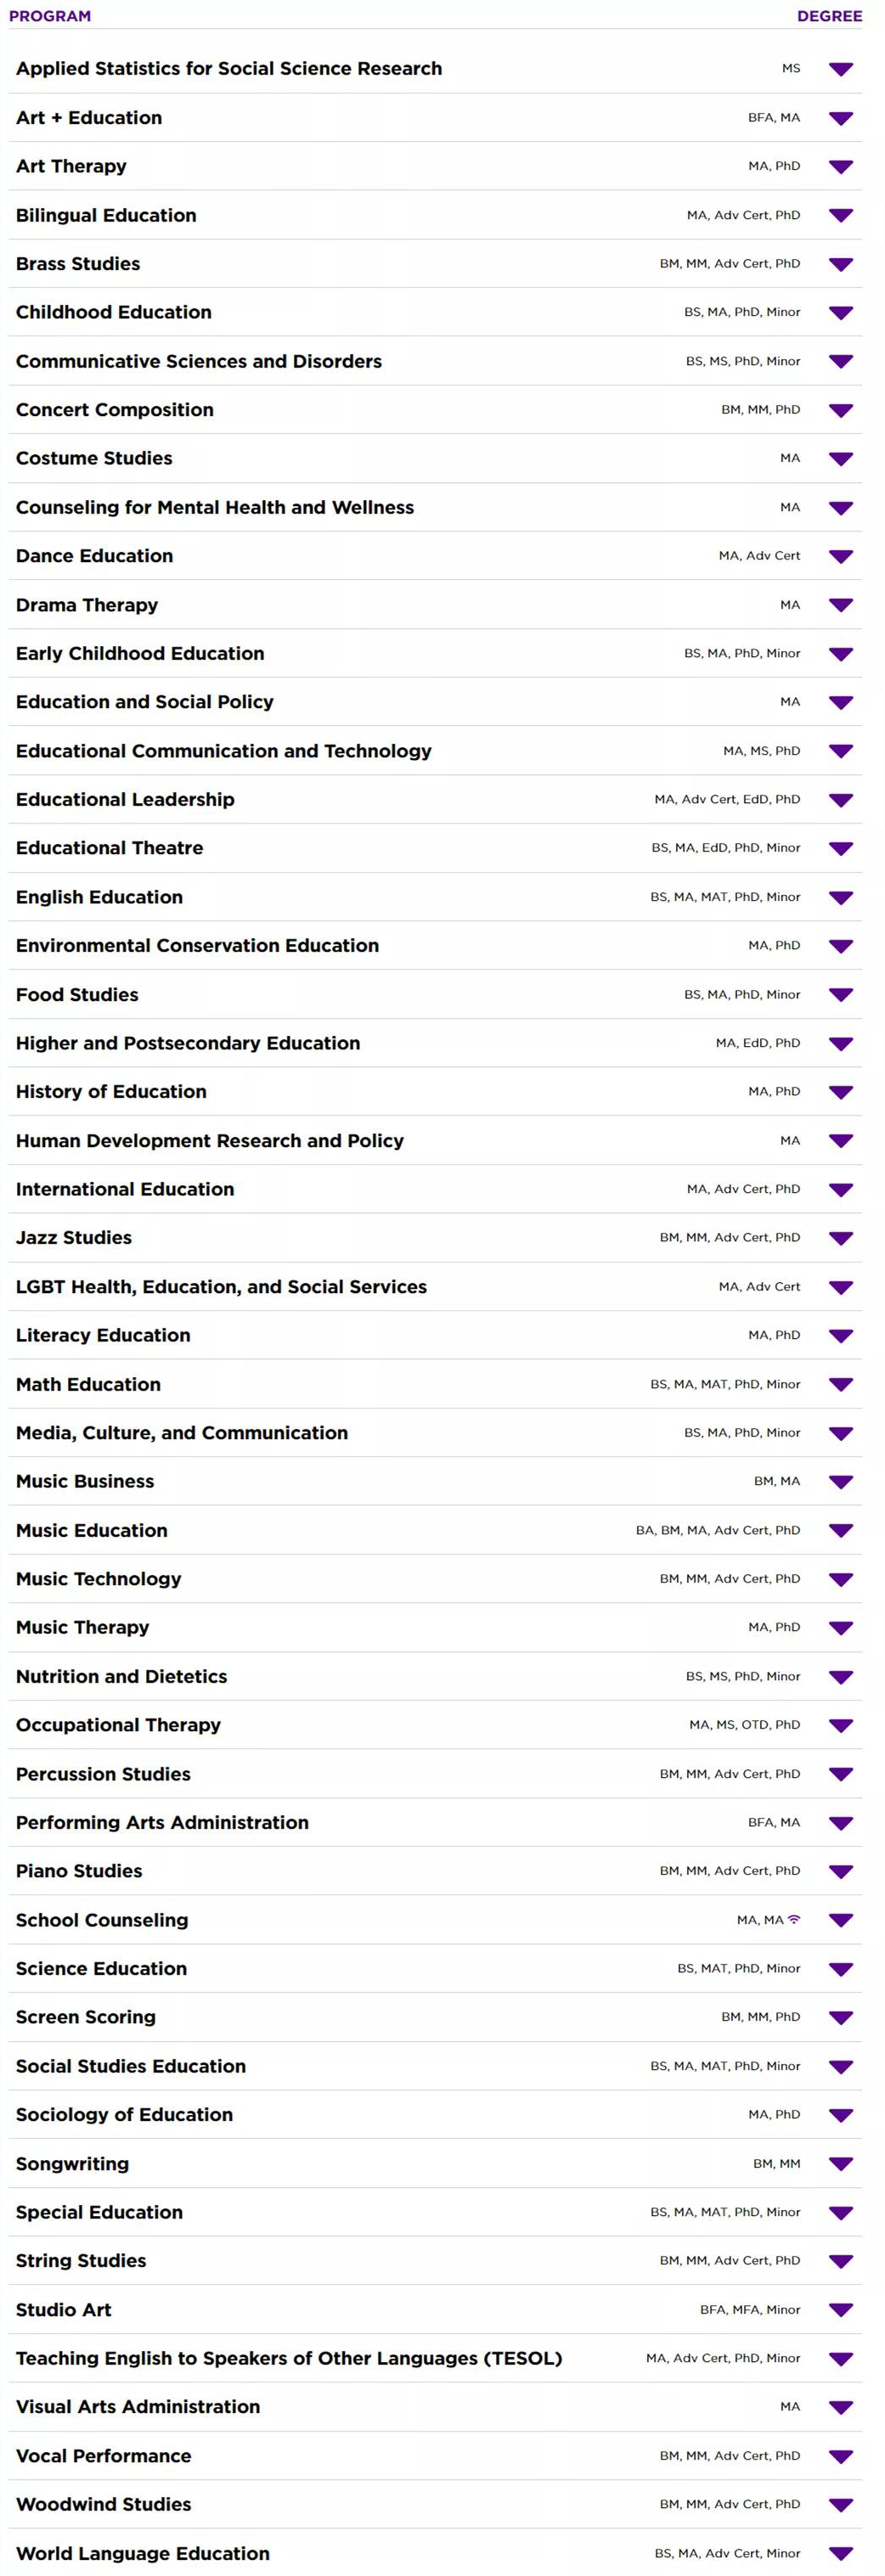Expand Piano Studies degree arrow
This screenshot has width=885, height=2576.
tap(840, 1871)
